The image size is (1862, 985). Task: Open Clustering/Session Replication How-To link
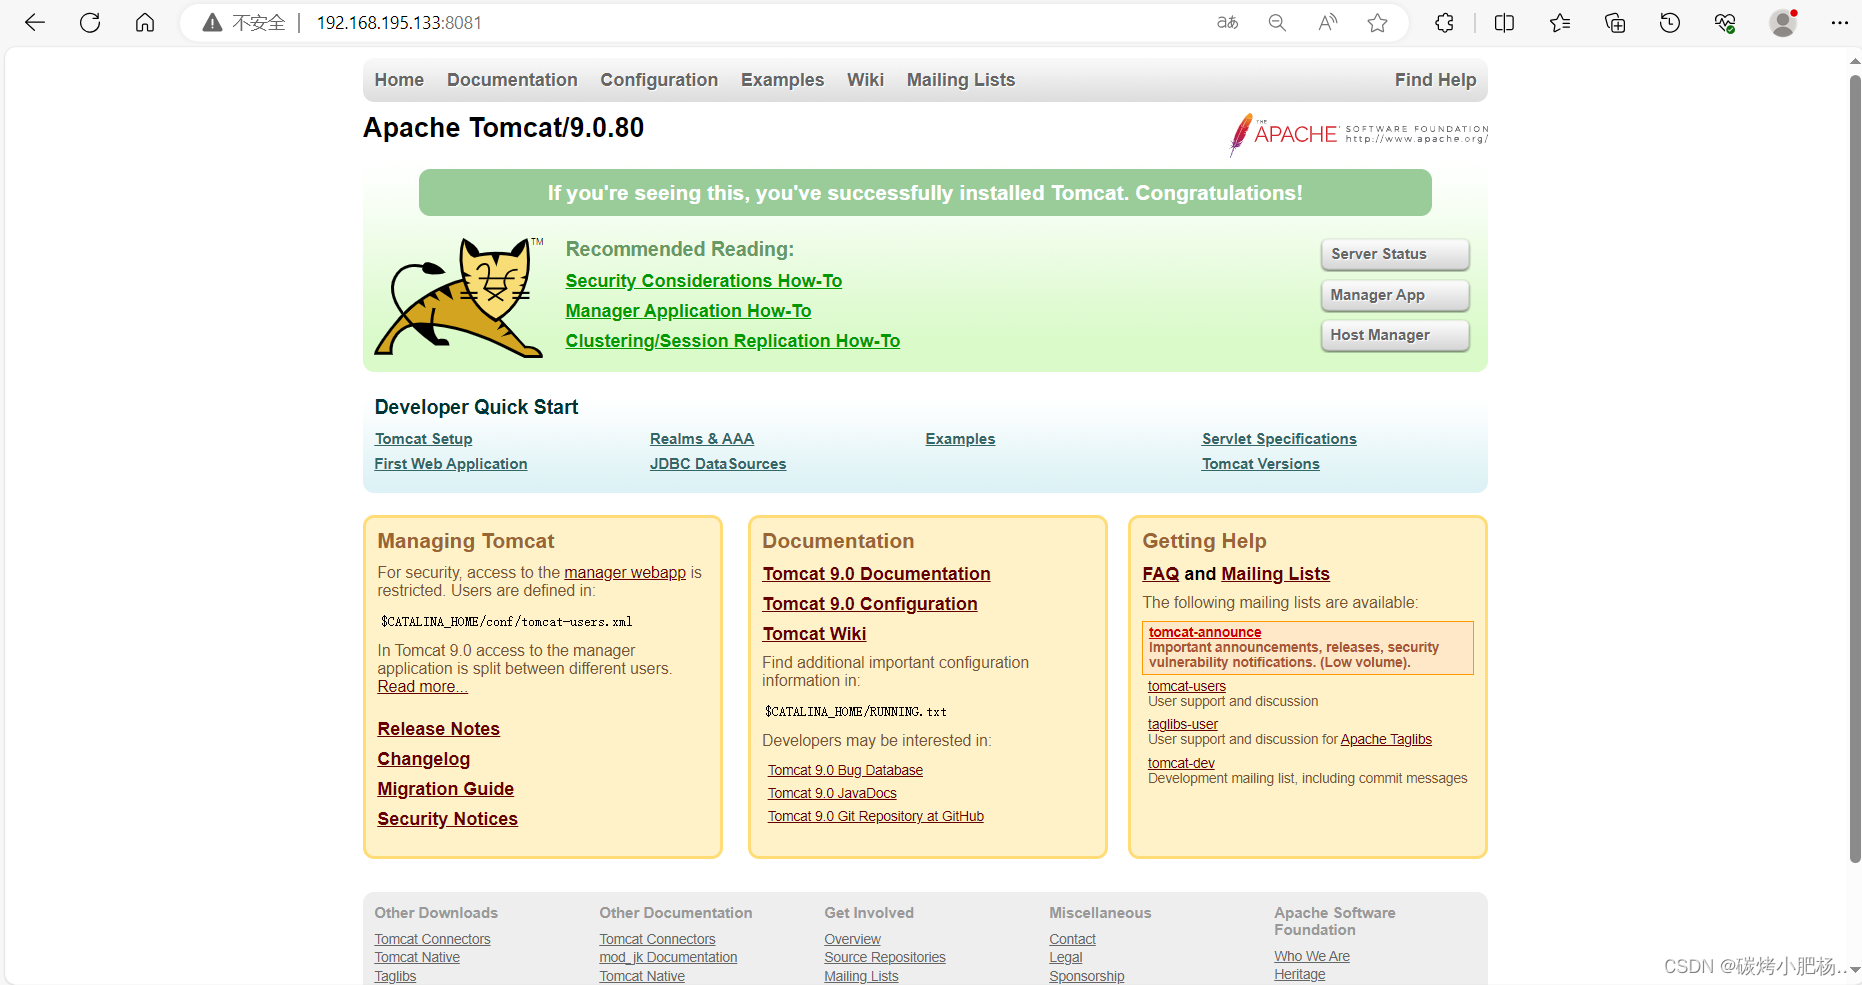733,341
